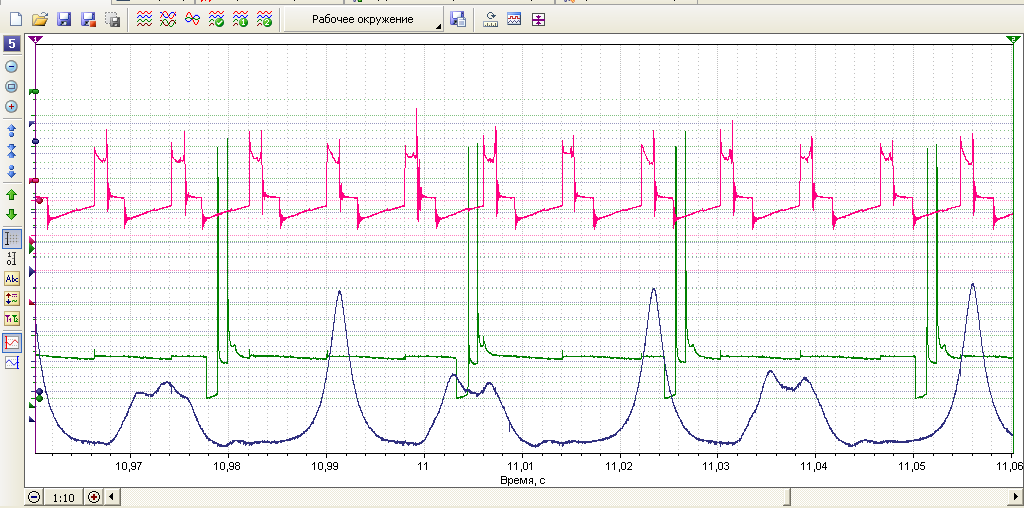Open file with the folder icon
The width and height of the screenshot is (1024, 508).
pos(40,20)
